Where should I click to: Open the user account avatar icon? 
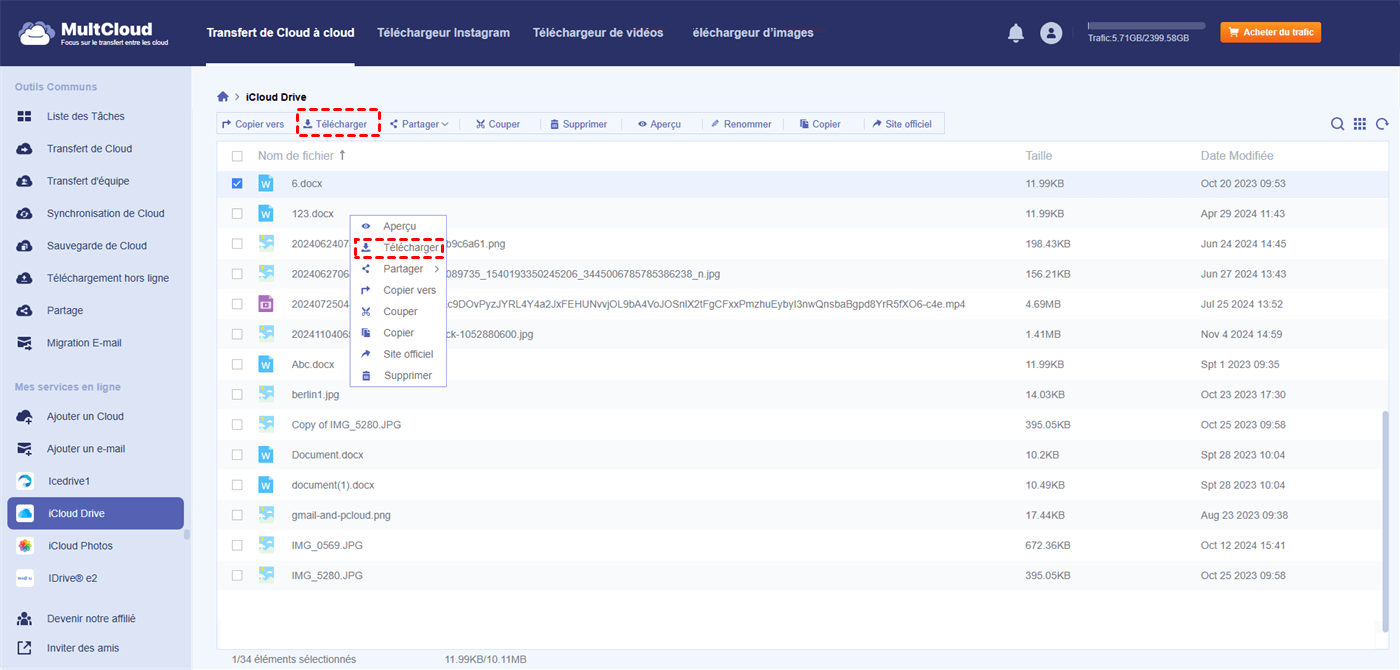(1051, 33)
